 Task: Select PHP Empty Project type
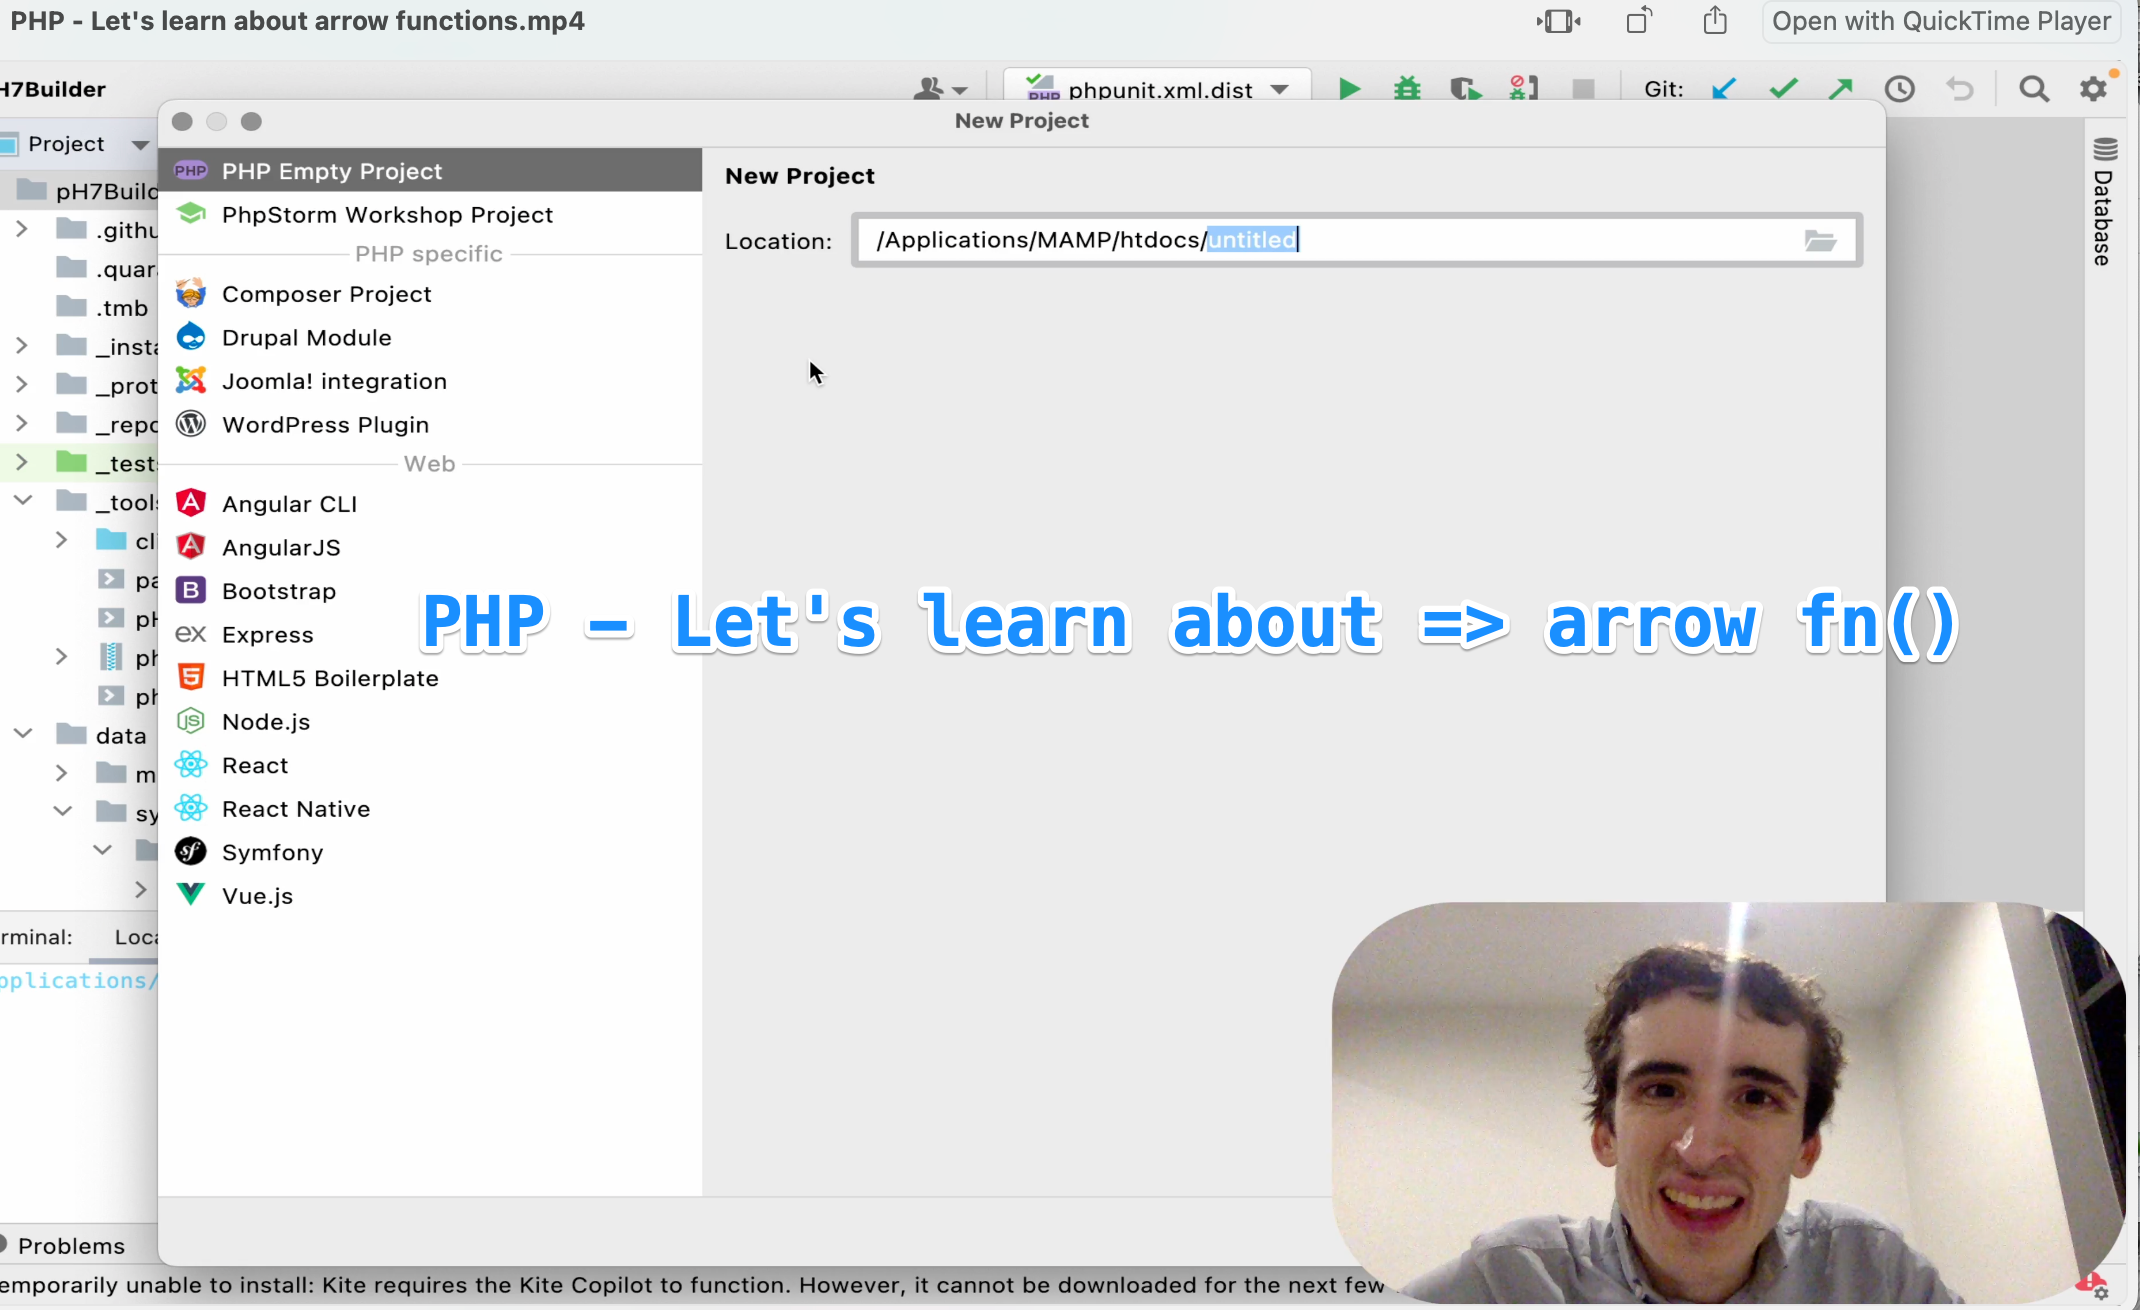coord(430,171)
